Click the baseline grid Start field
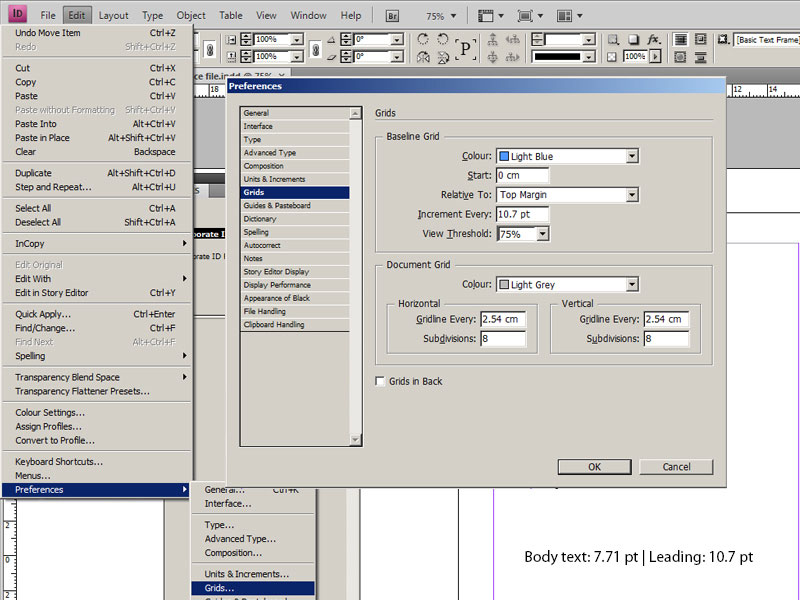The height and width of the screenshot is (600, 800). click(x=522, y=176)
